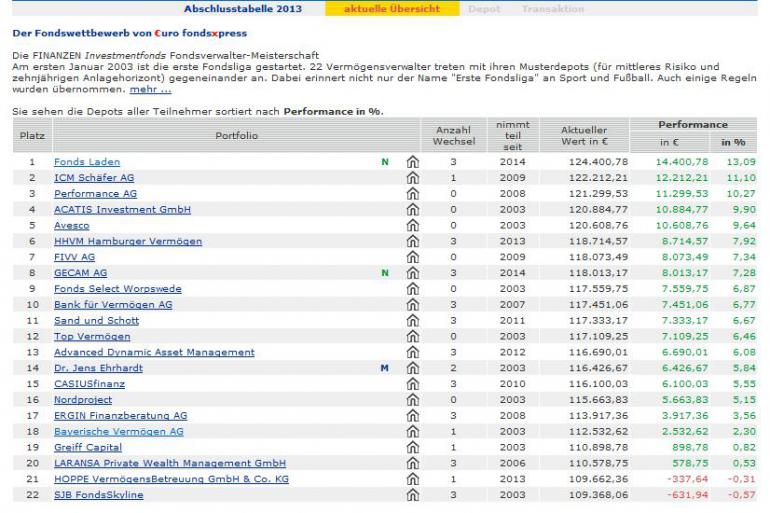
Task: Sort by 'Anzahl Wechsel' column header
Action: 453,136
